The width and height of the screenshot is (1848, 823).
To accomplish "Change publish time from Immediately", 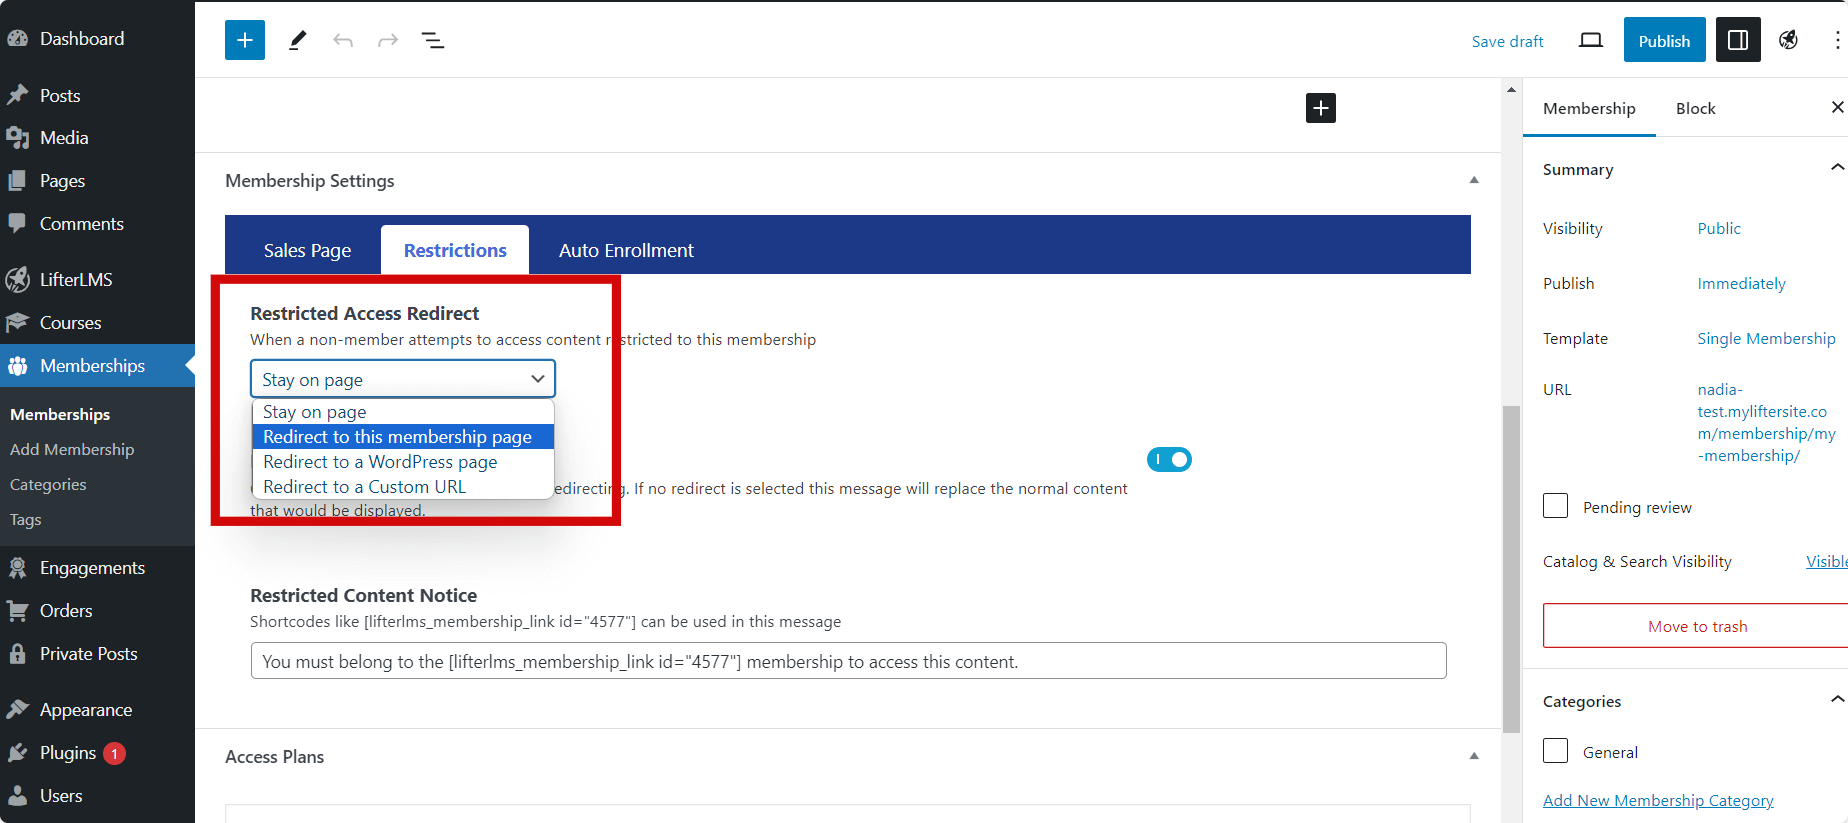I will click(x=1741, y=283).
